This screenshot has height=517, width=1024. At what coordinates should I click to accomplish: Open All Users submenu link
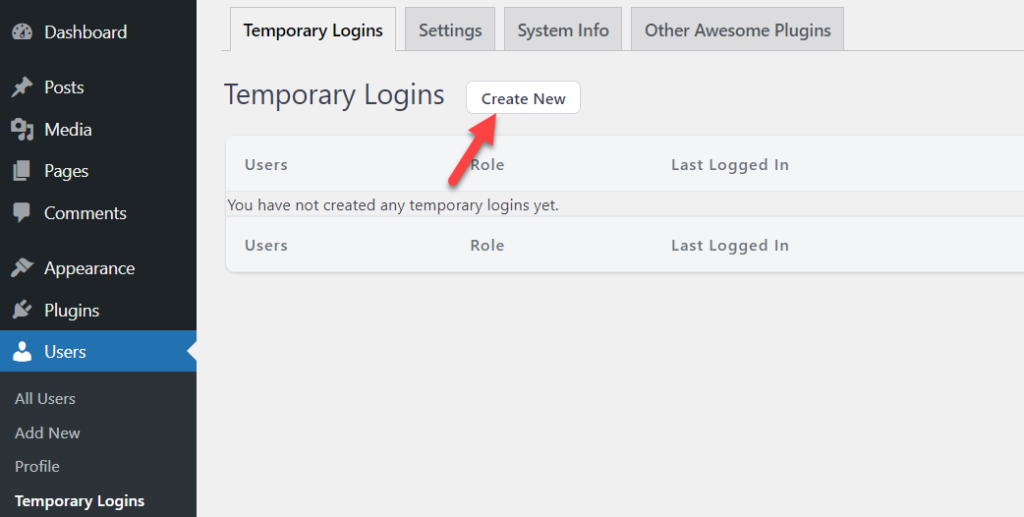(45, 398)
